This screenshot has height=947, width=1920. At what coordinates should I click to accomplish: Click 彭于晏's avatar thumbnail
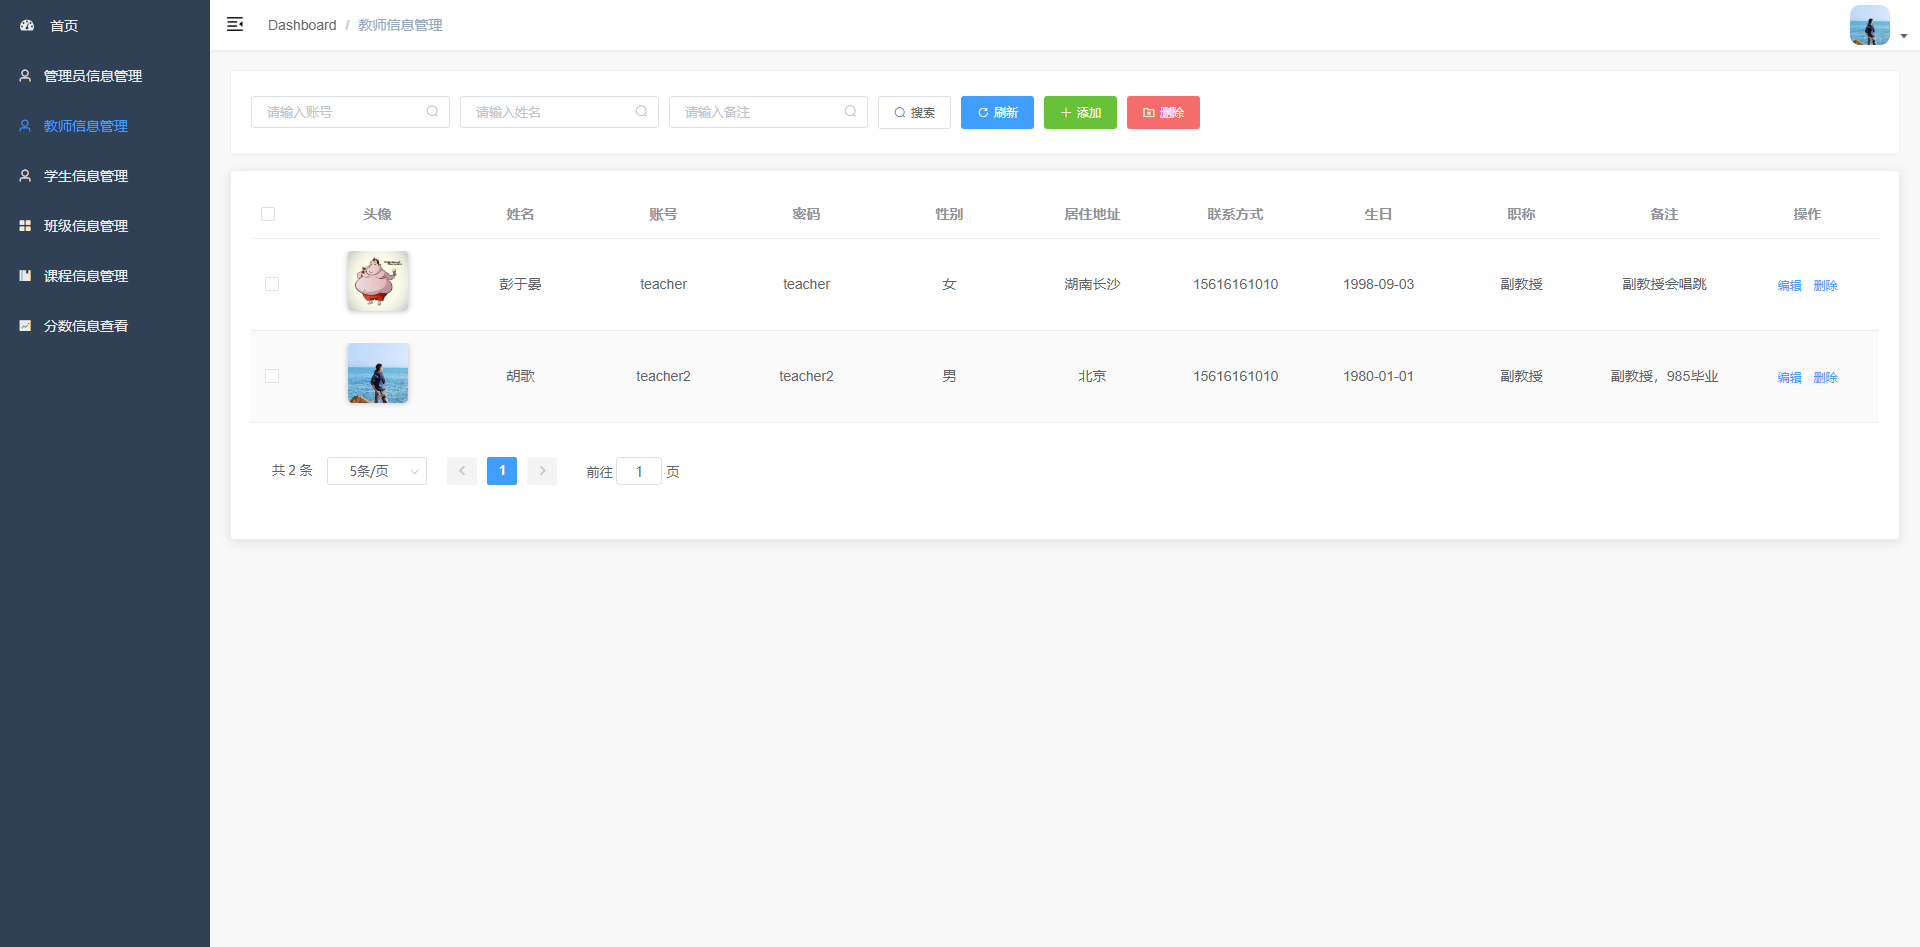pyautogui.click(x=378, y=282)
